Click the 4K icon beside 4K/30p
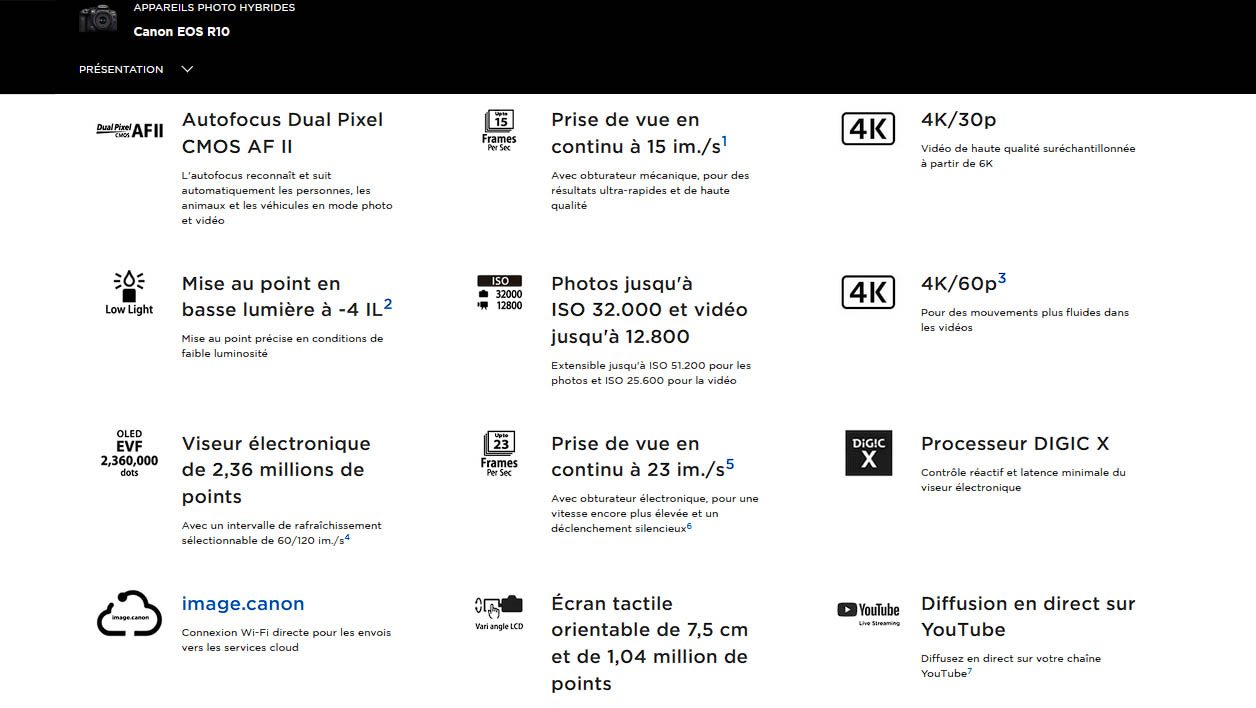This screenshot has height=708, width=1256. pos(868,129)
